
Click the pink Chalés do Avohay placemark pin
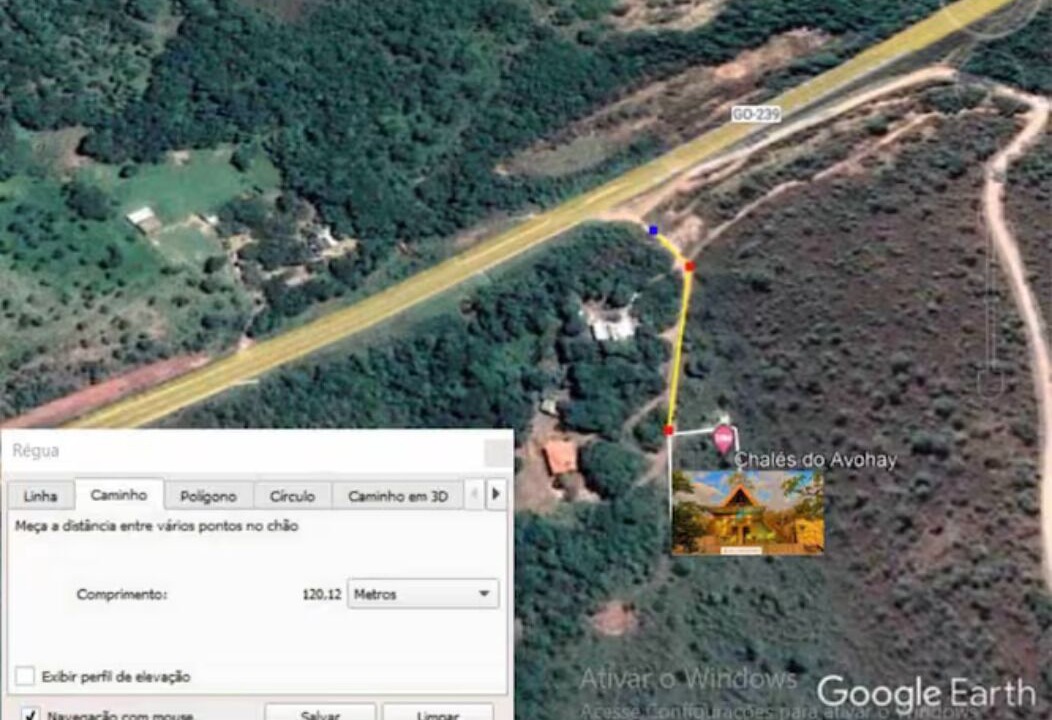tap(722, 440)
